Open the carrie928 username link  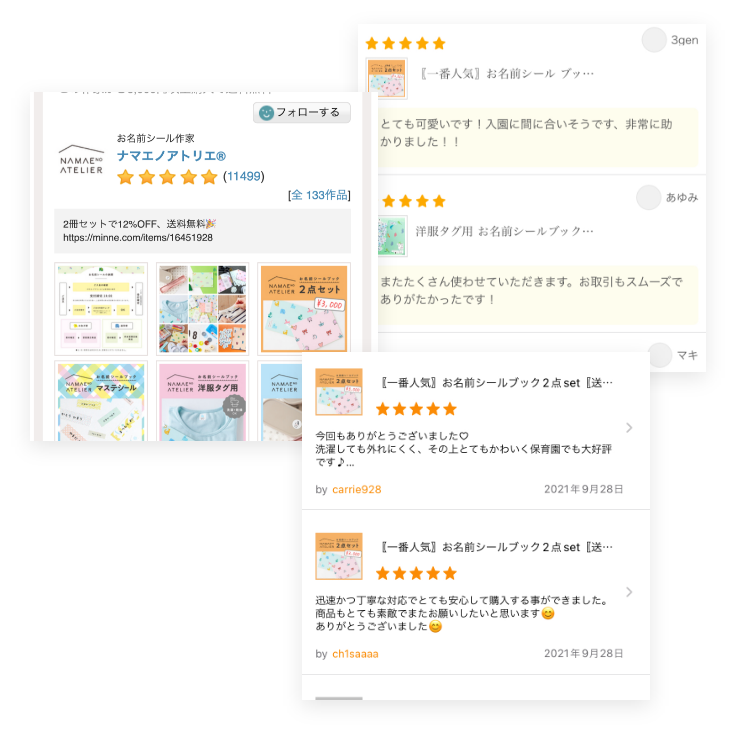point(357,490)
